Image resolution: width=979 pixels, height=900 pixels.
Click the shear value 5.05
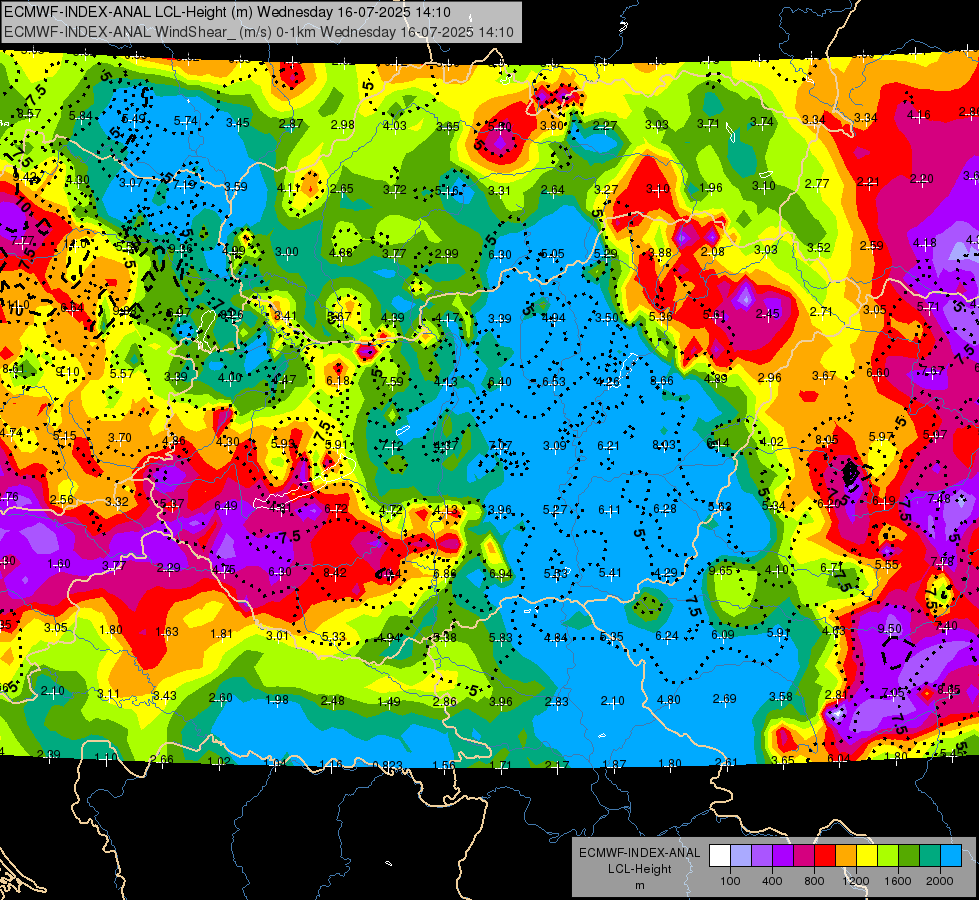click(x=552, y=253)
